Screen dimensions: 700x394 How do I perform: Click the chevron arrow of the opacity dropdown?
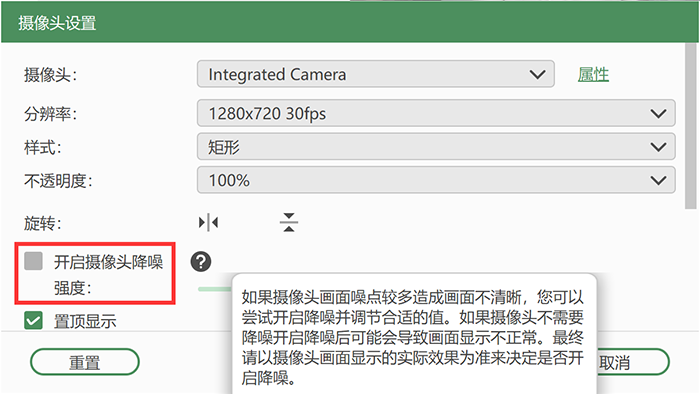pyautogui.click(x=658, y=181)
